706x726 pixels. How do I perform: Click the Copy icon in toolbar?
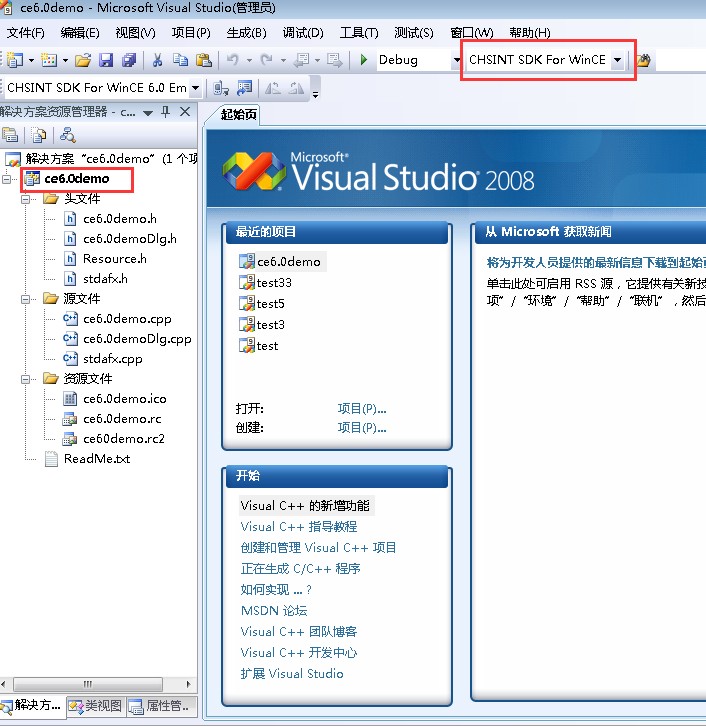point(180,60)
